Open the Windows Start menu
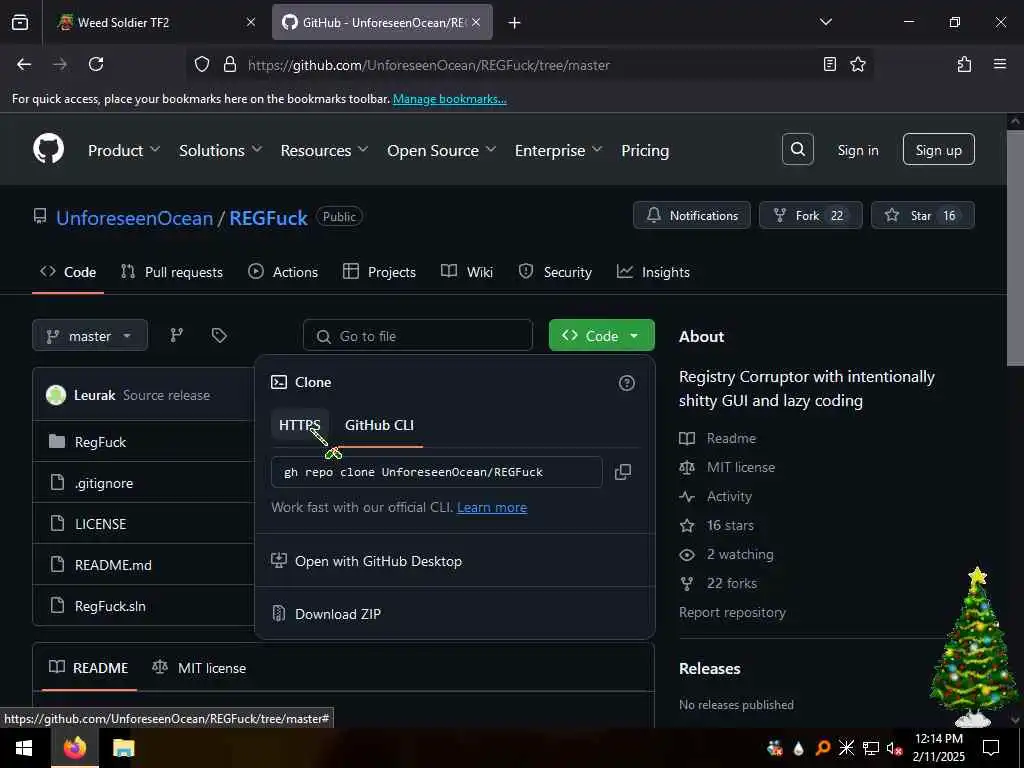Viewport: 1024px width, 768px height. tap(24, 748)
